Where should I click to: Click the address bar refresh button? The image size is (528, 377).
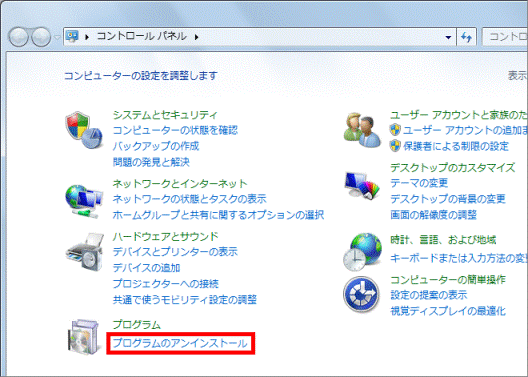[x=466, y=36]
